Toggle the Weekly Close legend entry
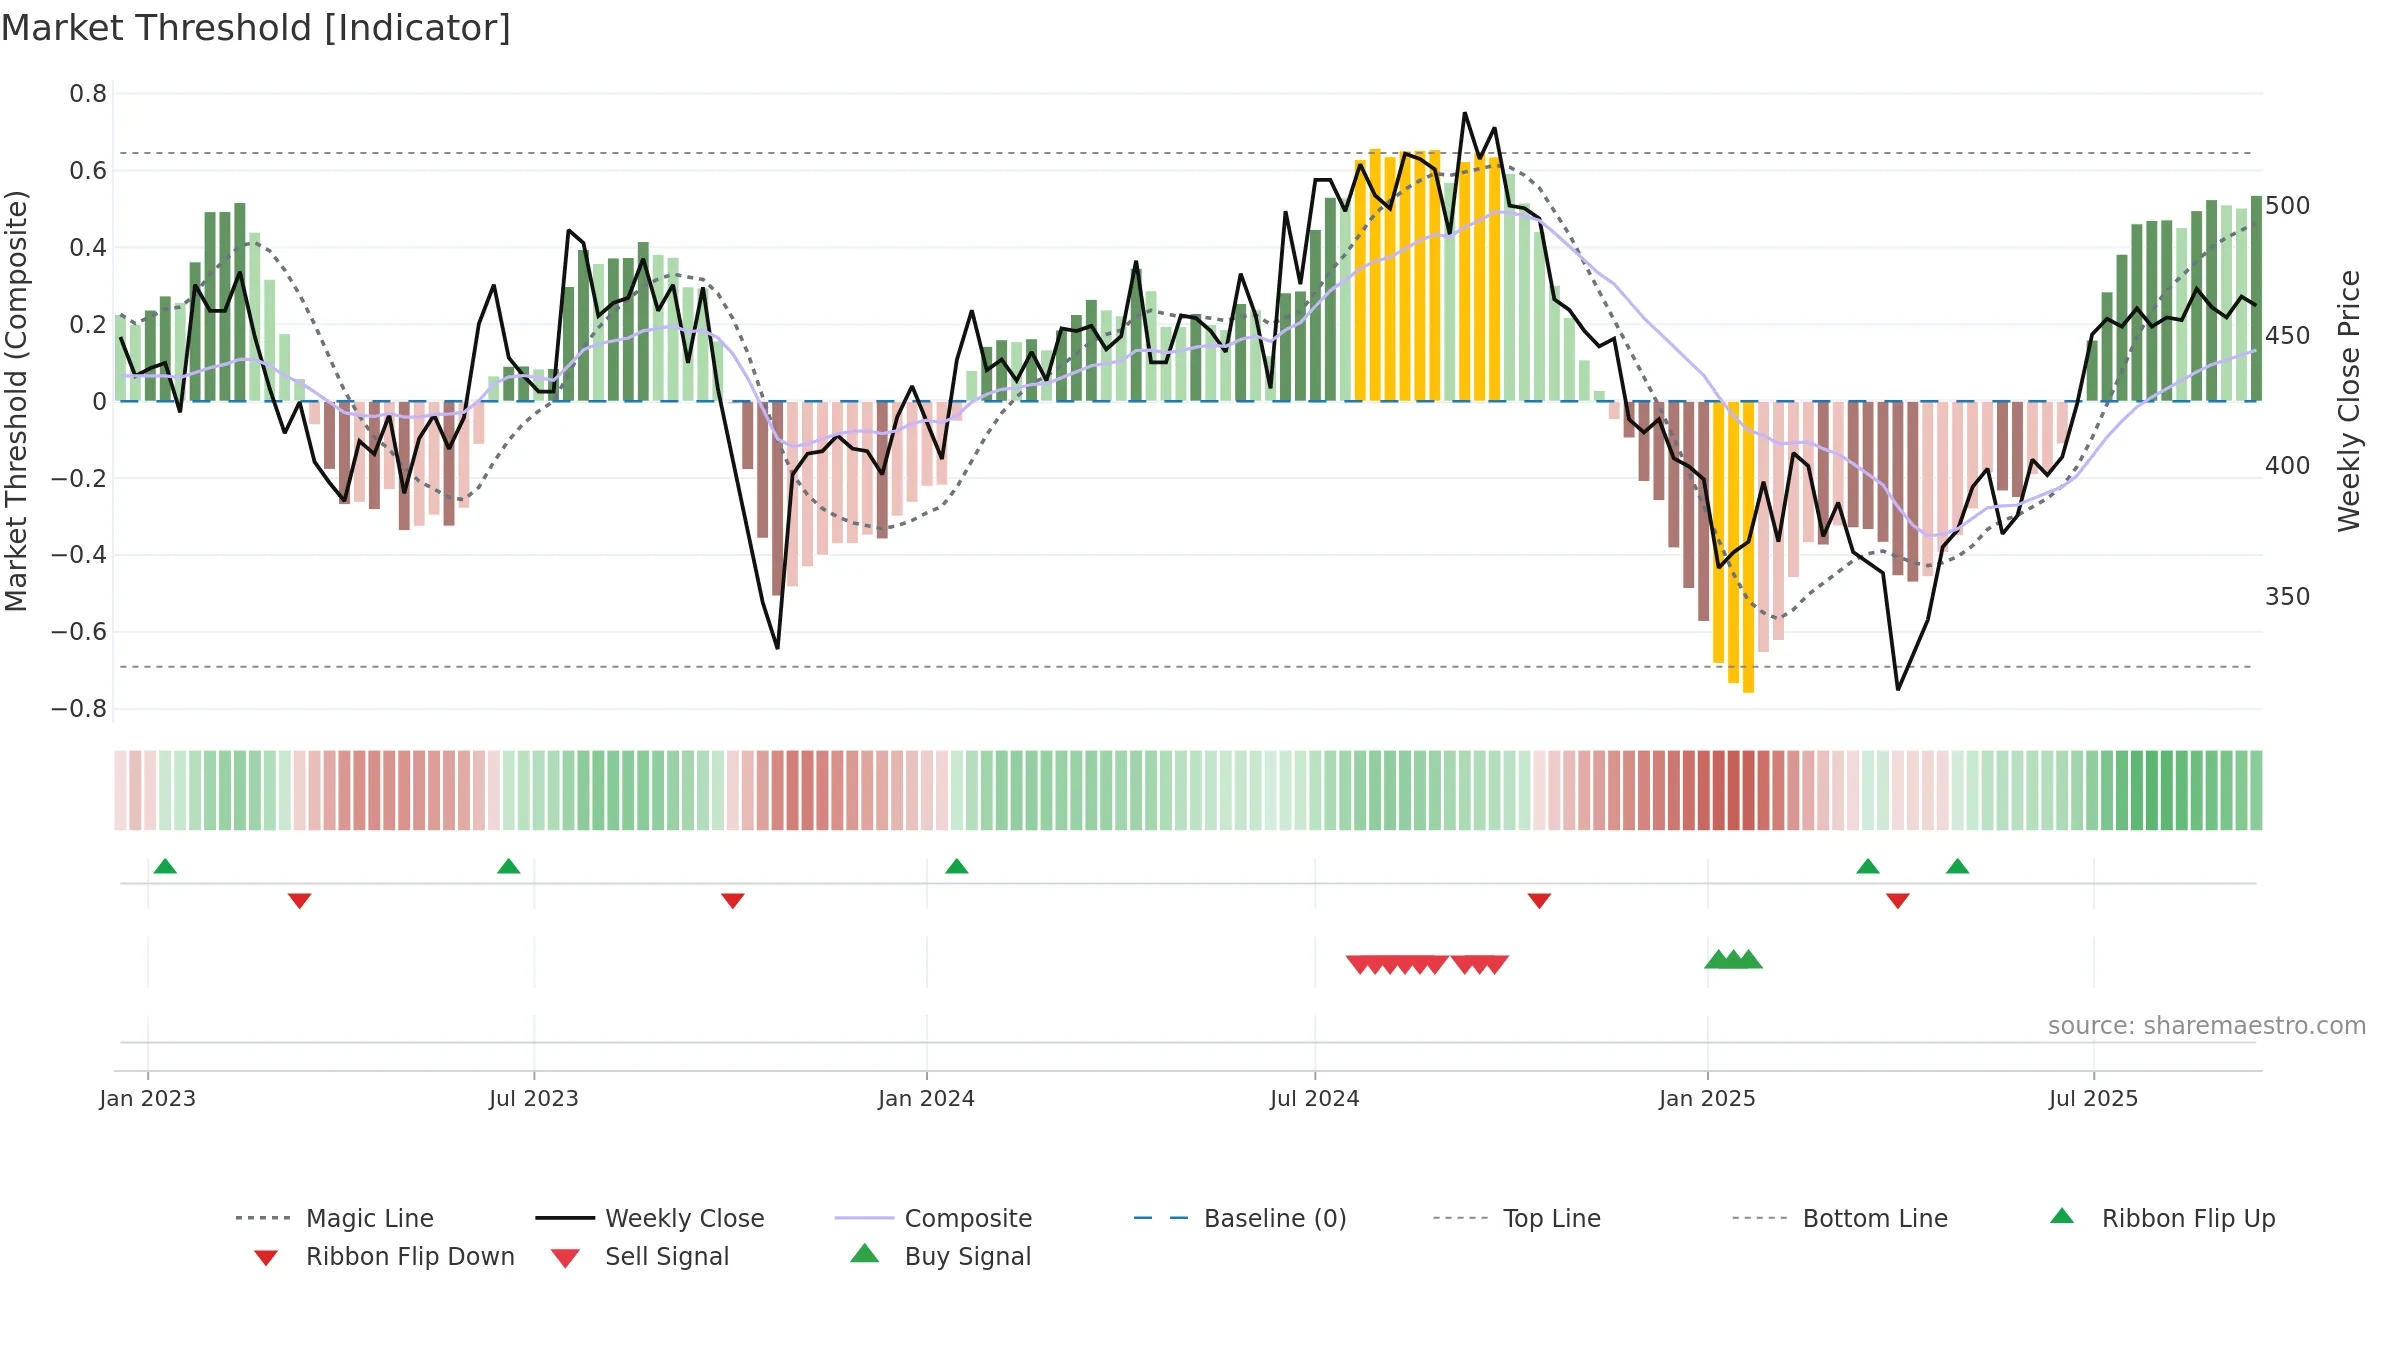2400x1350 pixels. pyautogui.click(x=650, y=1218)
